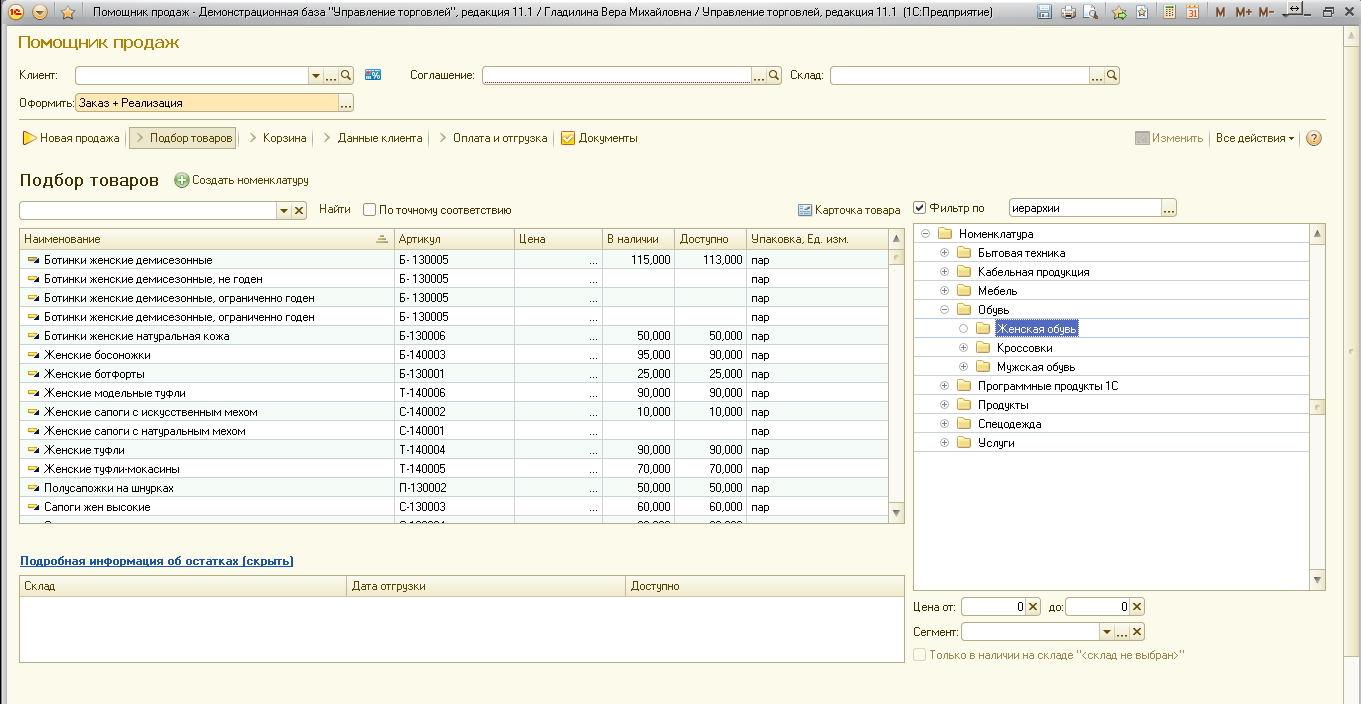Screen dimensions: 1361x704
Task: Open the Все действия menu
Action: pyautogui.click(x=1254, y=138)
